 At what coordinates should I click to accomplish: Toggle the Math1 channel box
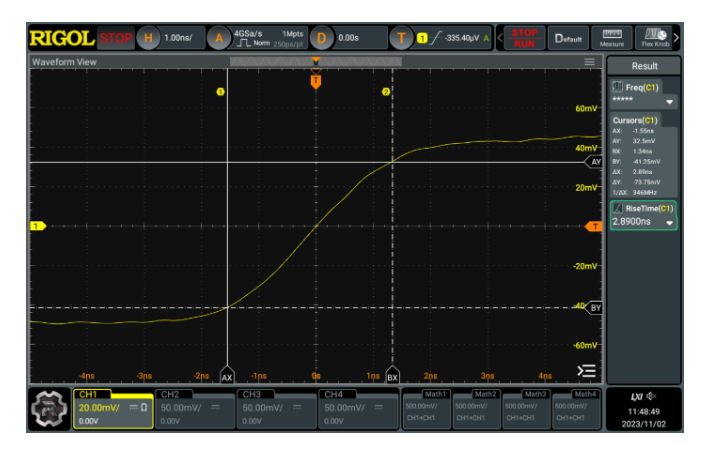click(x=426, y=408)
